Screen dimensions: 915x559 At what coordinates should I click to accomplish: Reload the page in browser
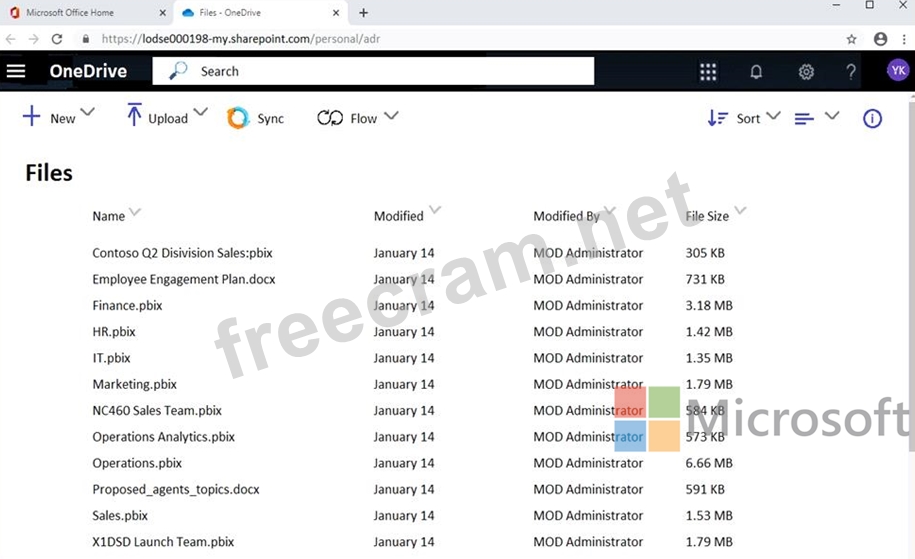tap(57, 39)
